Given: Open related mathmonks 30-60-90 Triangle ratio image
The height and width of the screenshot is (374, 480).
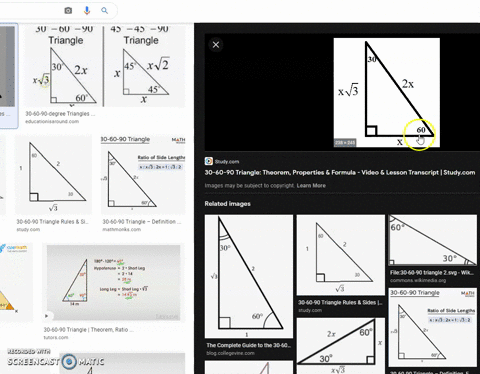Looking at the screenshot, I should [x=432, y=328].
